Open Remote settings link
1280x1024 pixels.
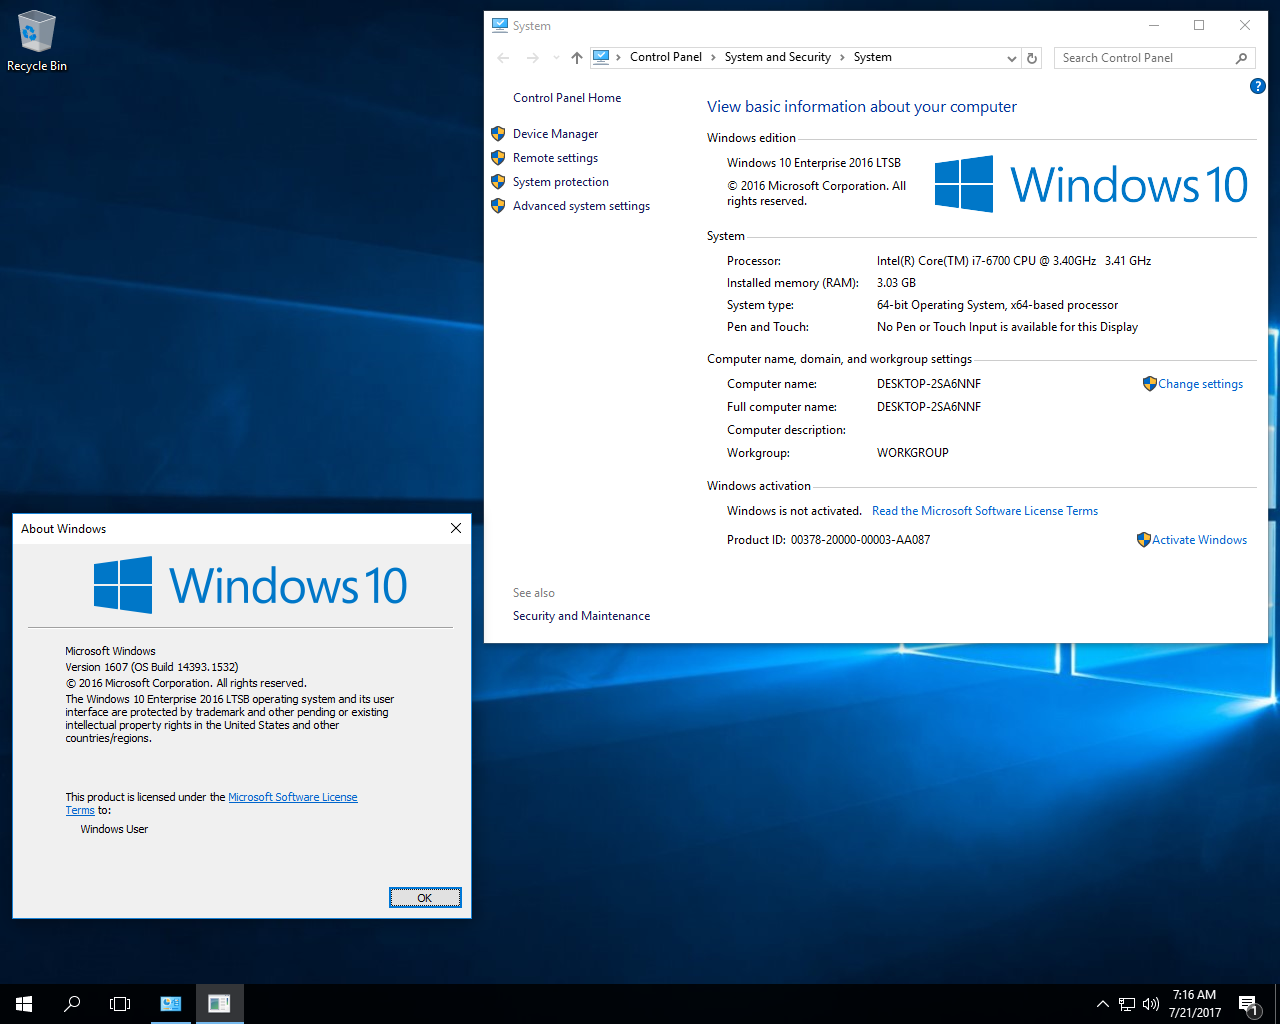(555, 158)
